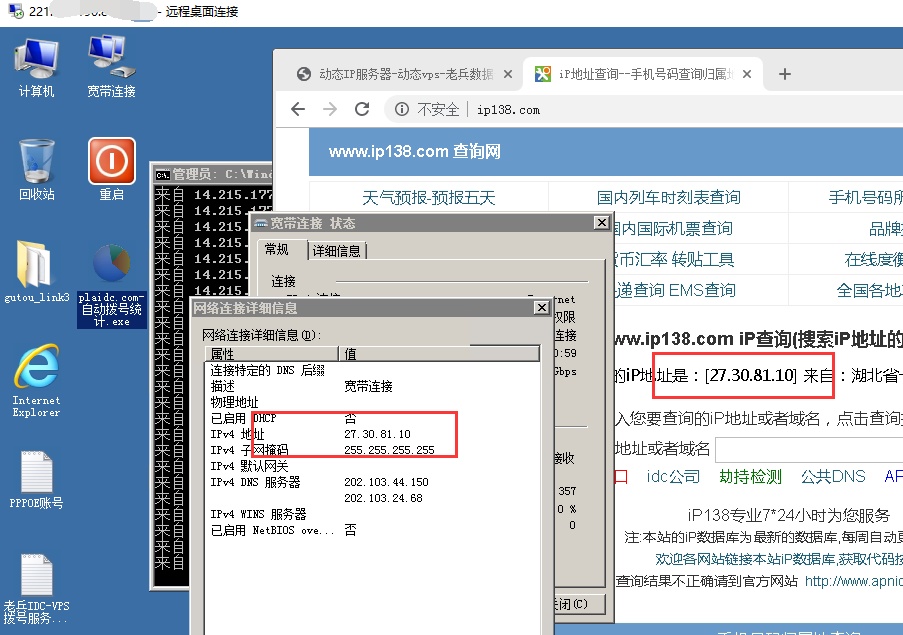Viewport: 903px width, 635px height.
Task: Click the 关闭(C) button in status dialog
Action: [x=579, y=604]
